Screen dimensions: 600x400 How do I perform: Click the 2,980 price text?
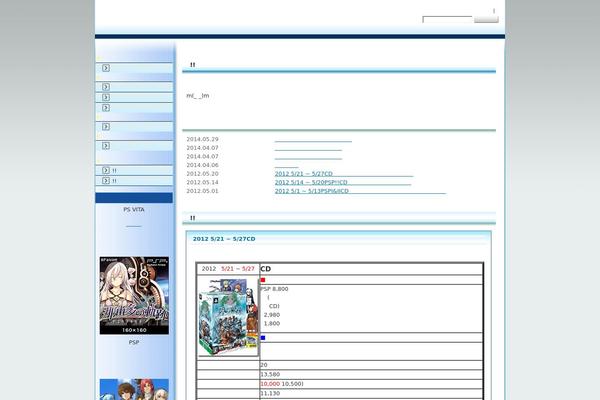272,315
